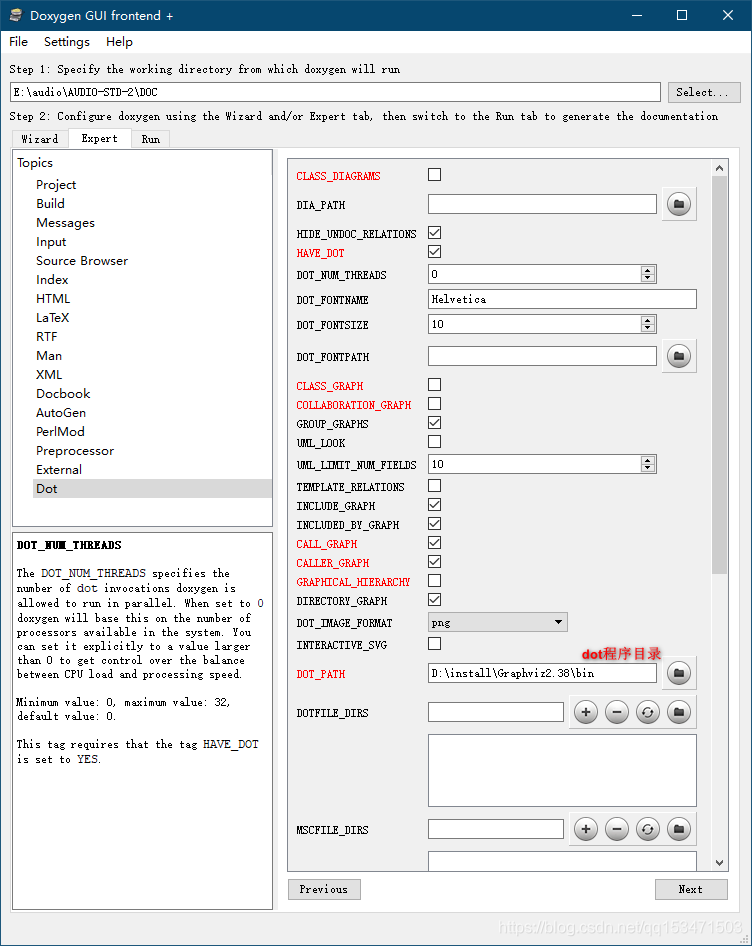Click Select... working directory button

pos(704,92)
